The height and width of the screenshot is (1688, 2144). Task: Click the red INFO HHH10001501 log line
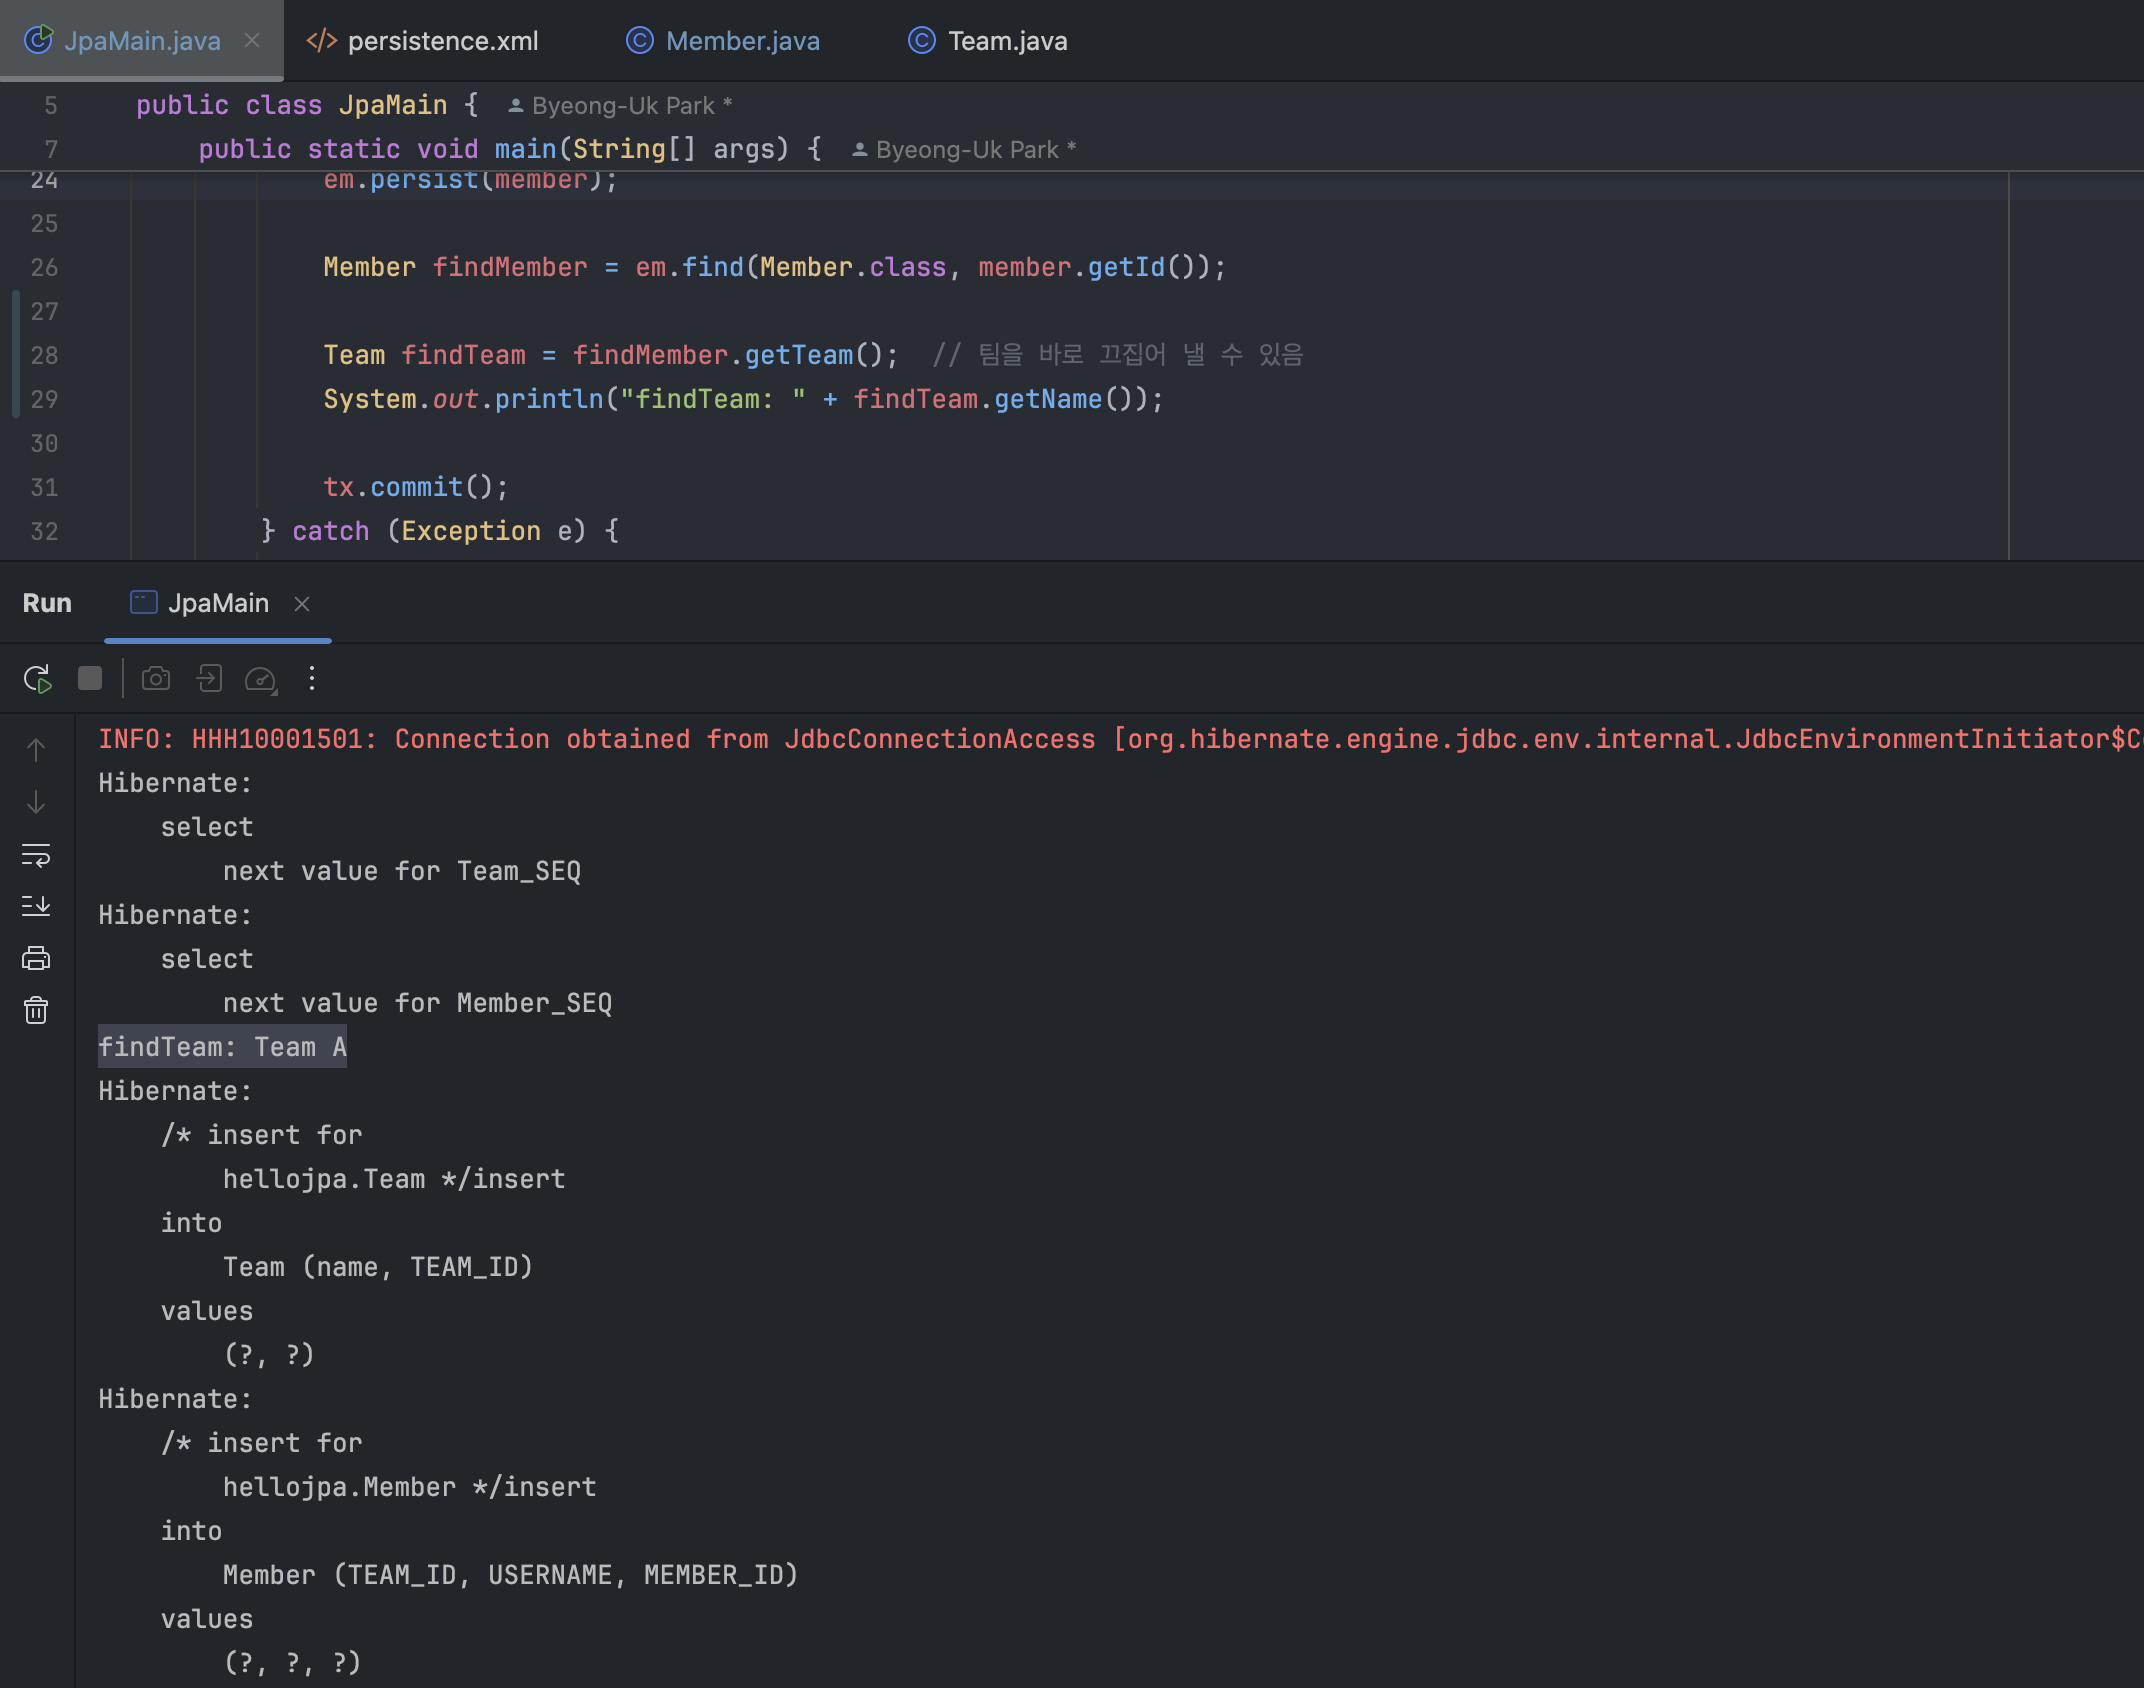(x=1120, y=739)
